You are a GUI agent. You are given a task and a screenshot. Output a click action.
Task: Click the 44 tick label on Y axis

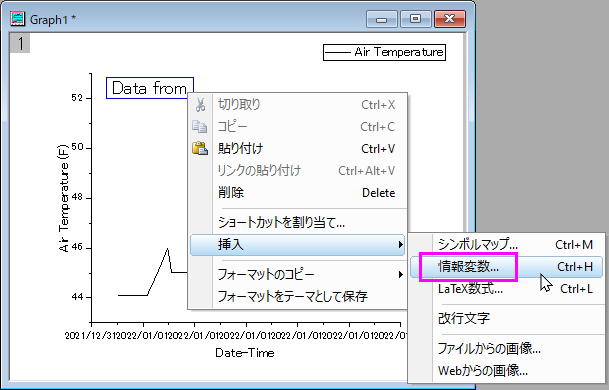click(77, 297)
